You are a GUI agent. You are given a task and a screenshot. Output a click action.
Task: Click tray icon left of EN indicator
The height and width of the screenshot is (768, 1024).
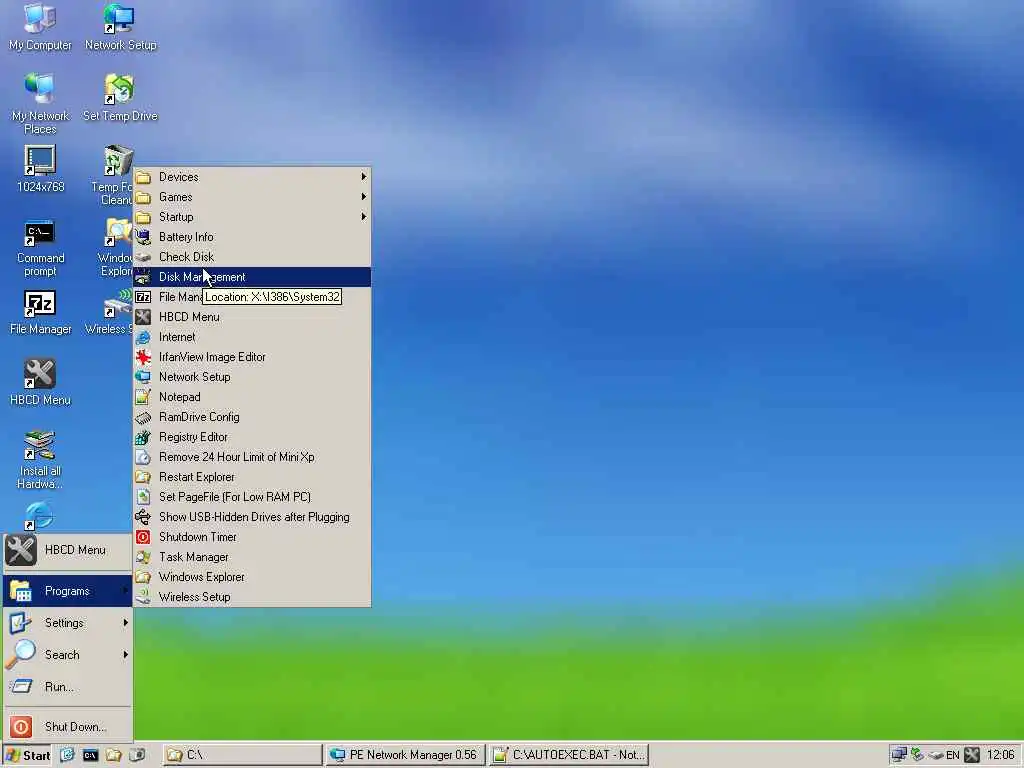tap(935, 756)
